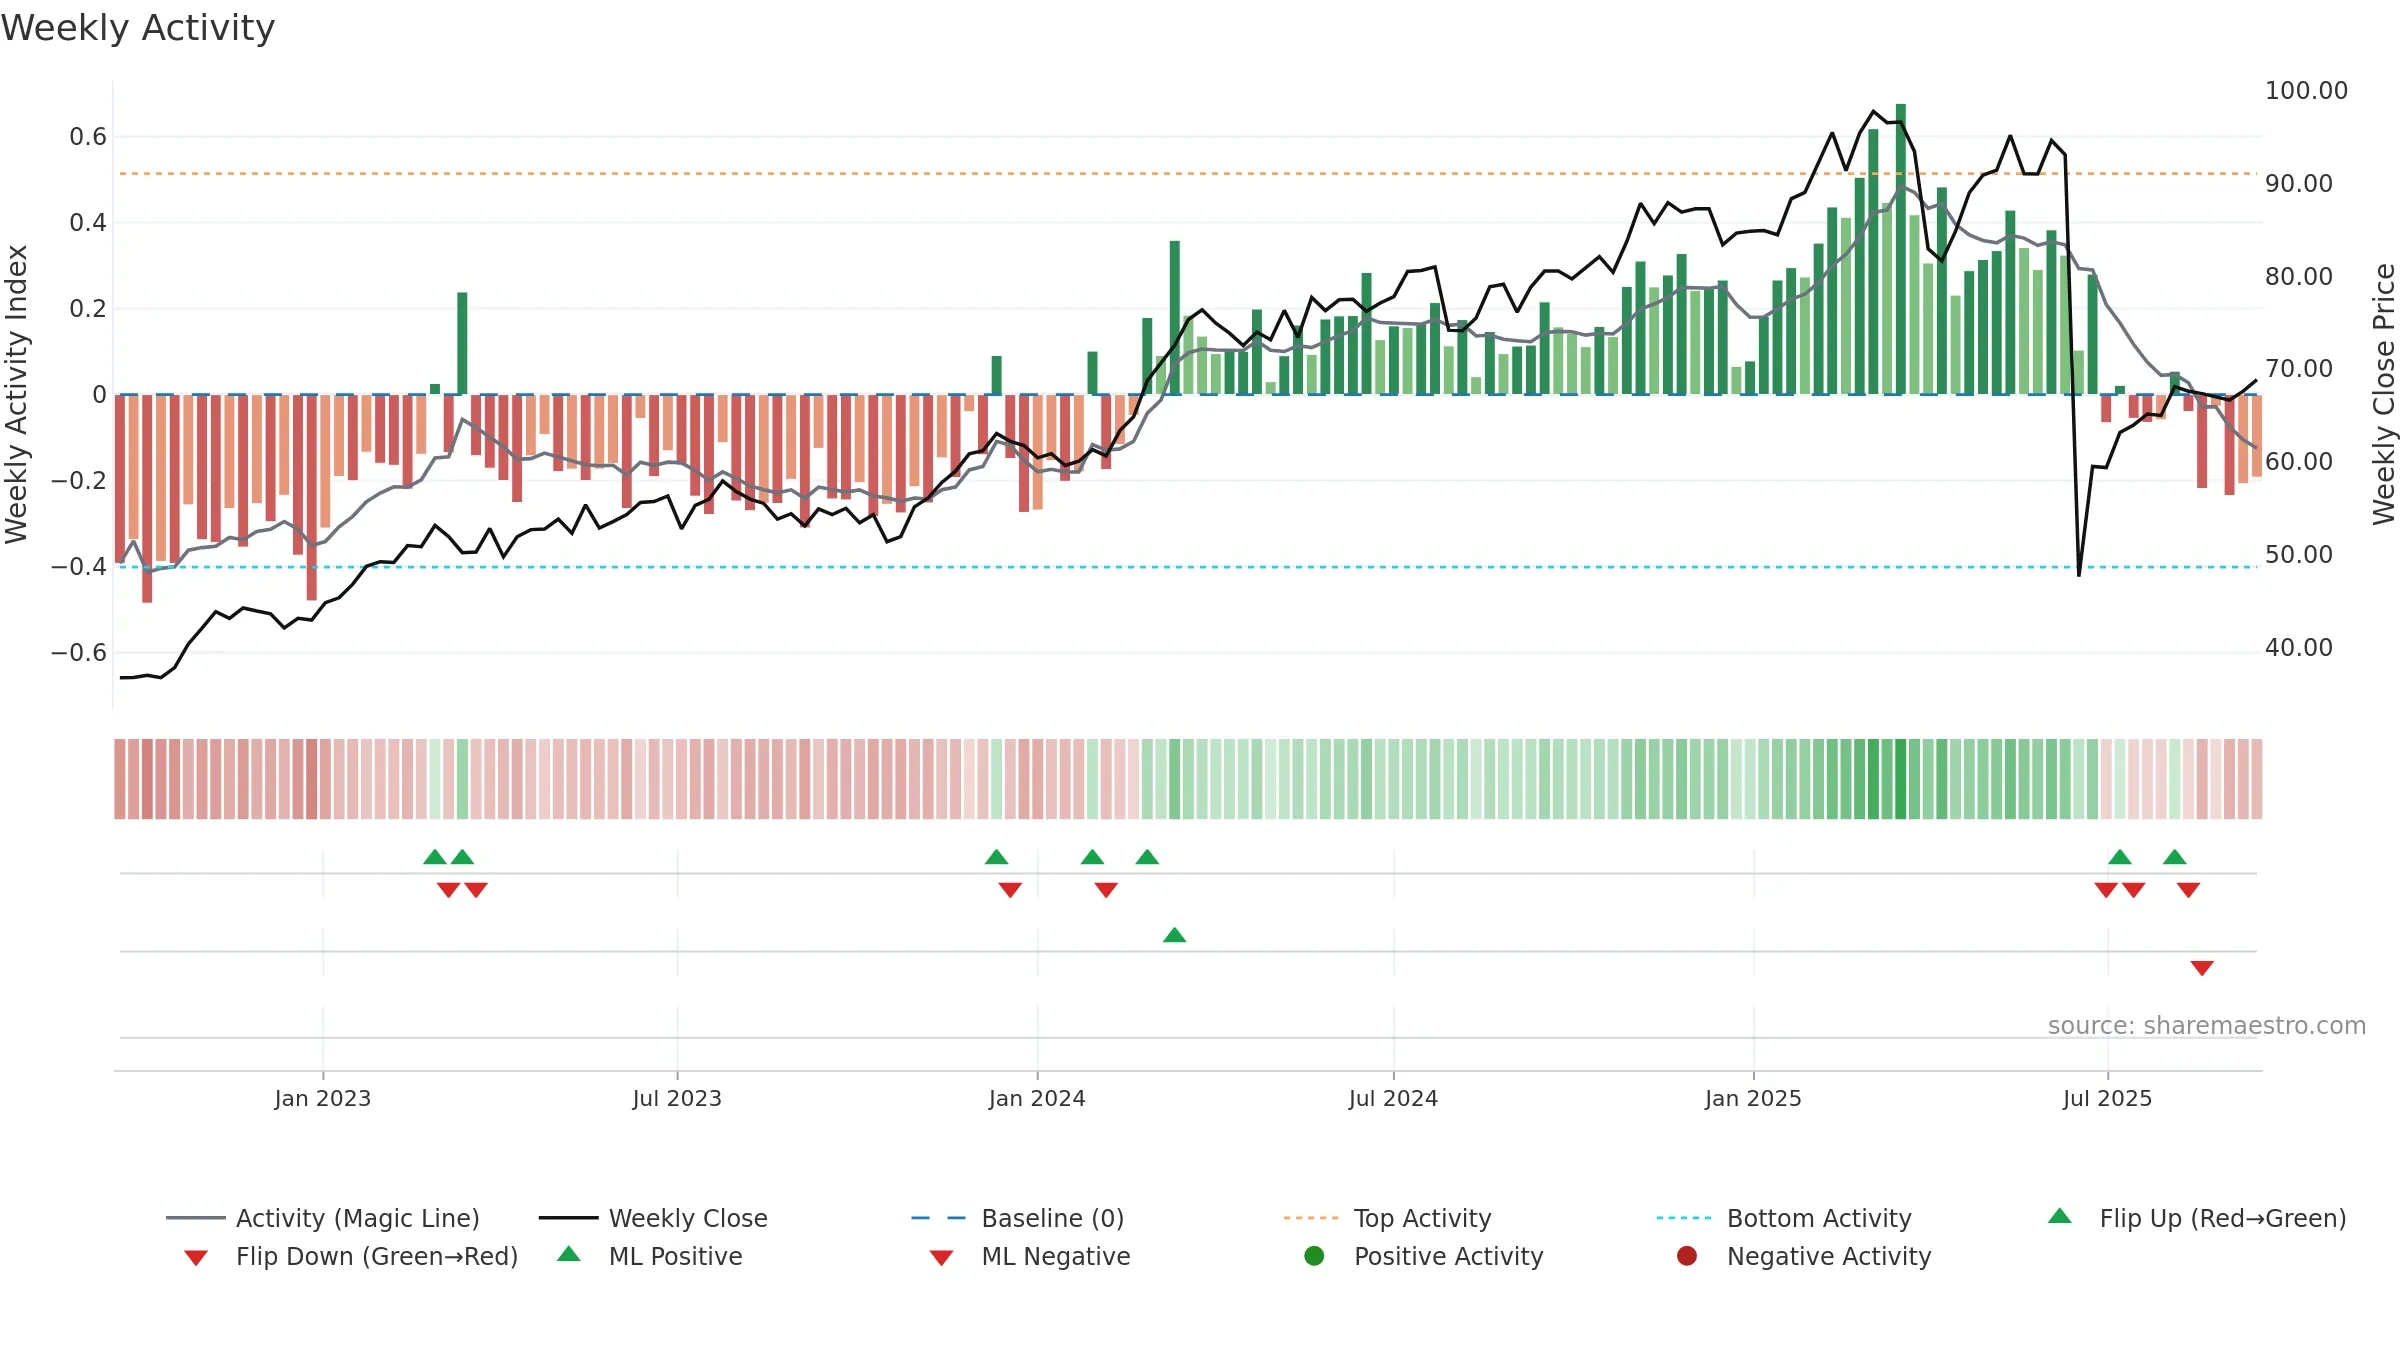Toggle Flip Up (Red→Green) legend entry
The width and height of the screenshot is (2400, 1350).
[2197, 1218]
